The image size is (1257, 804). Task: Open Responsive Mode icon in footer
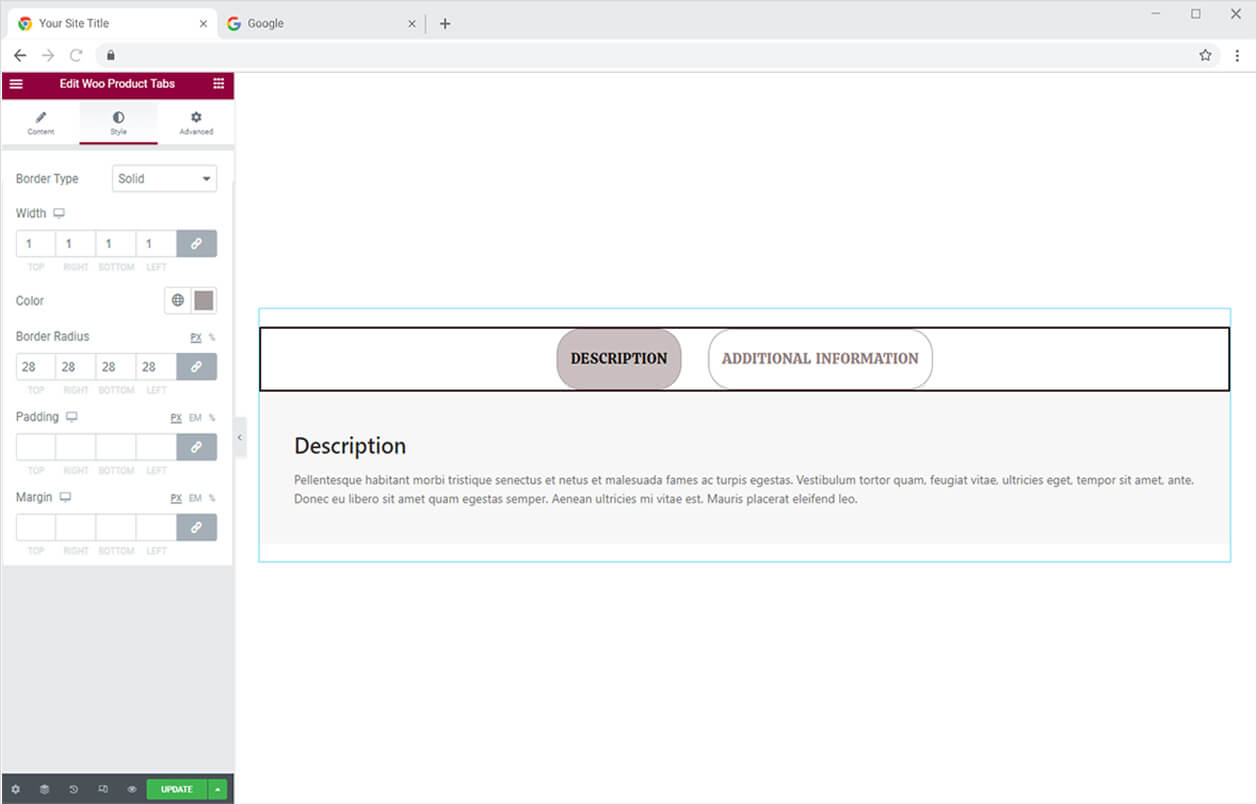point(102,789)
